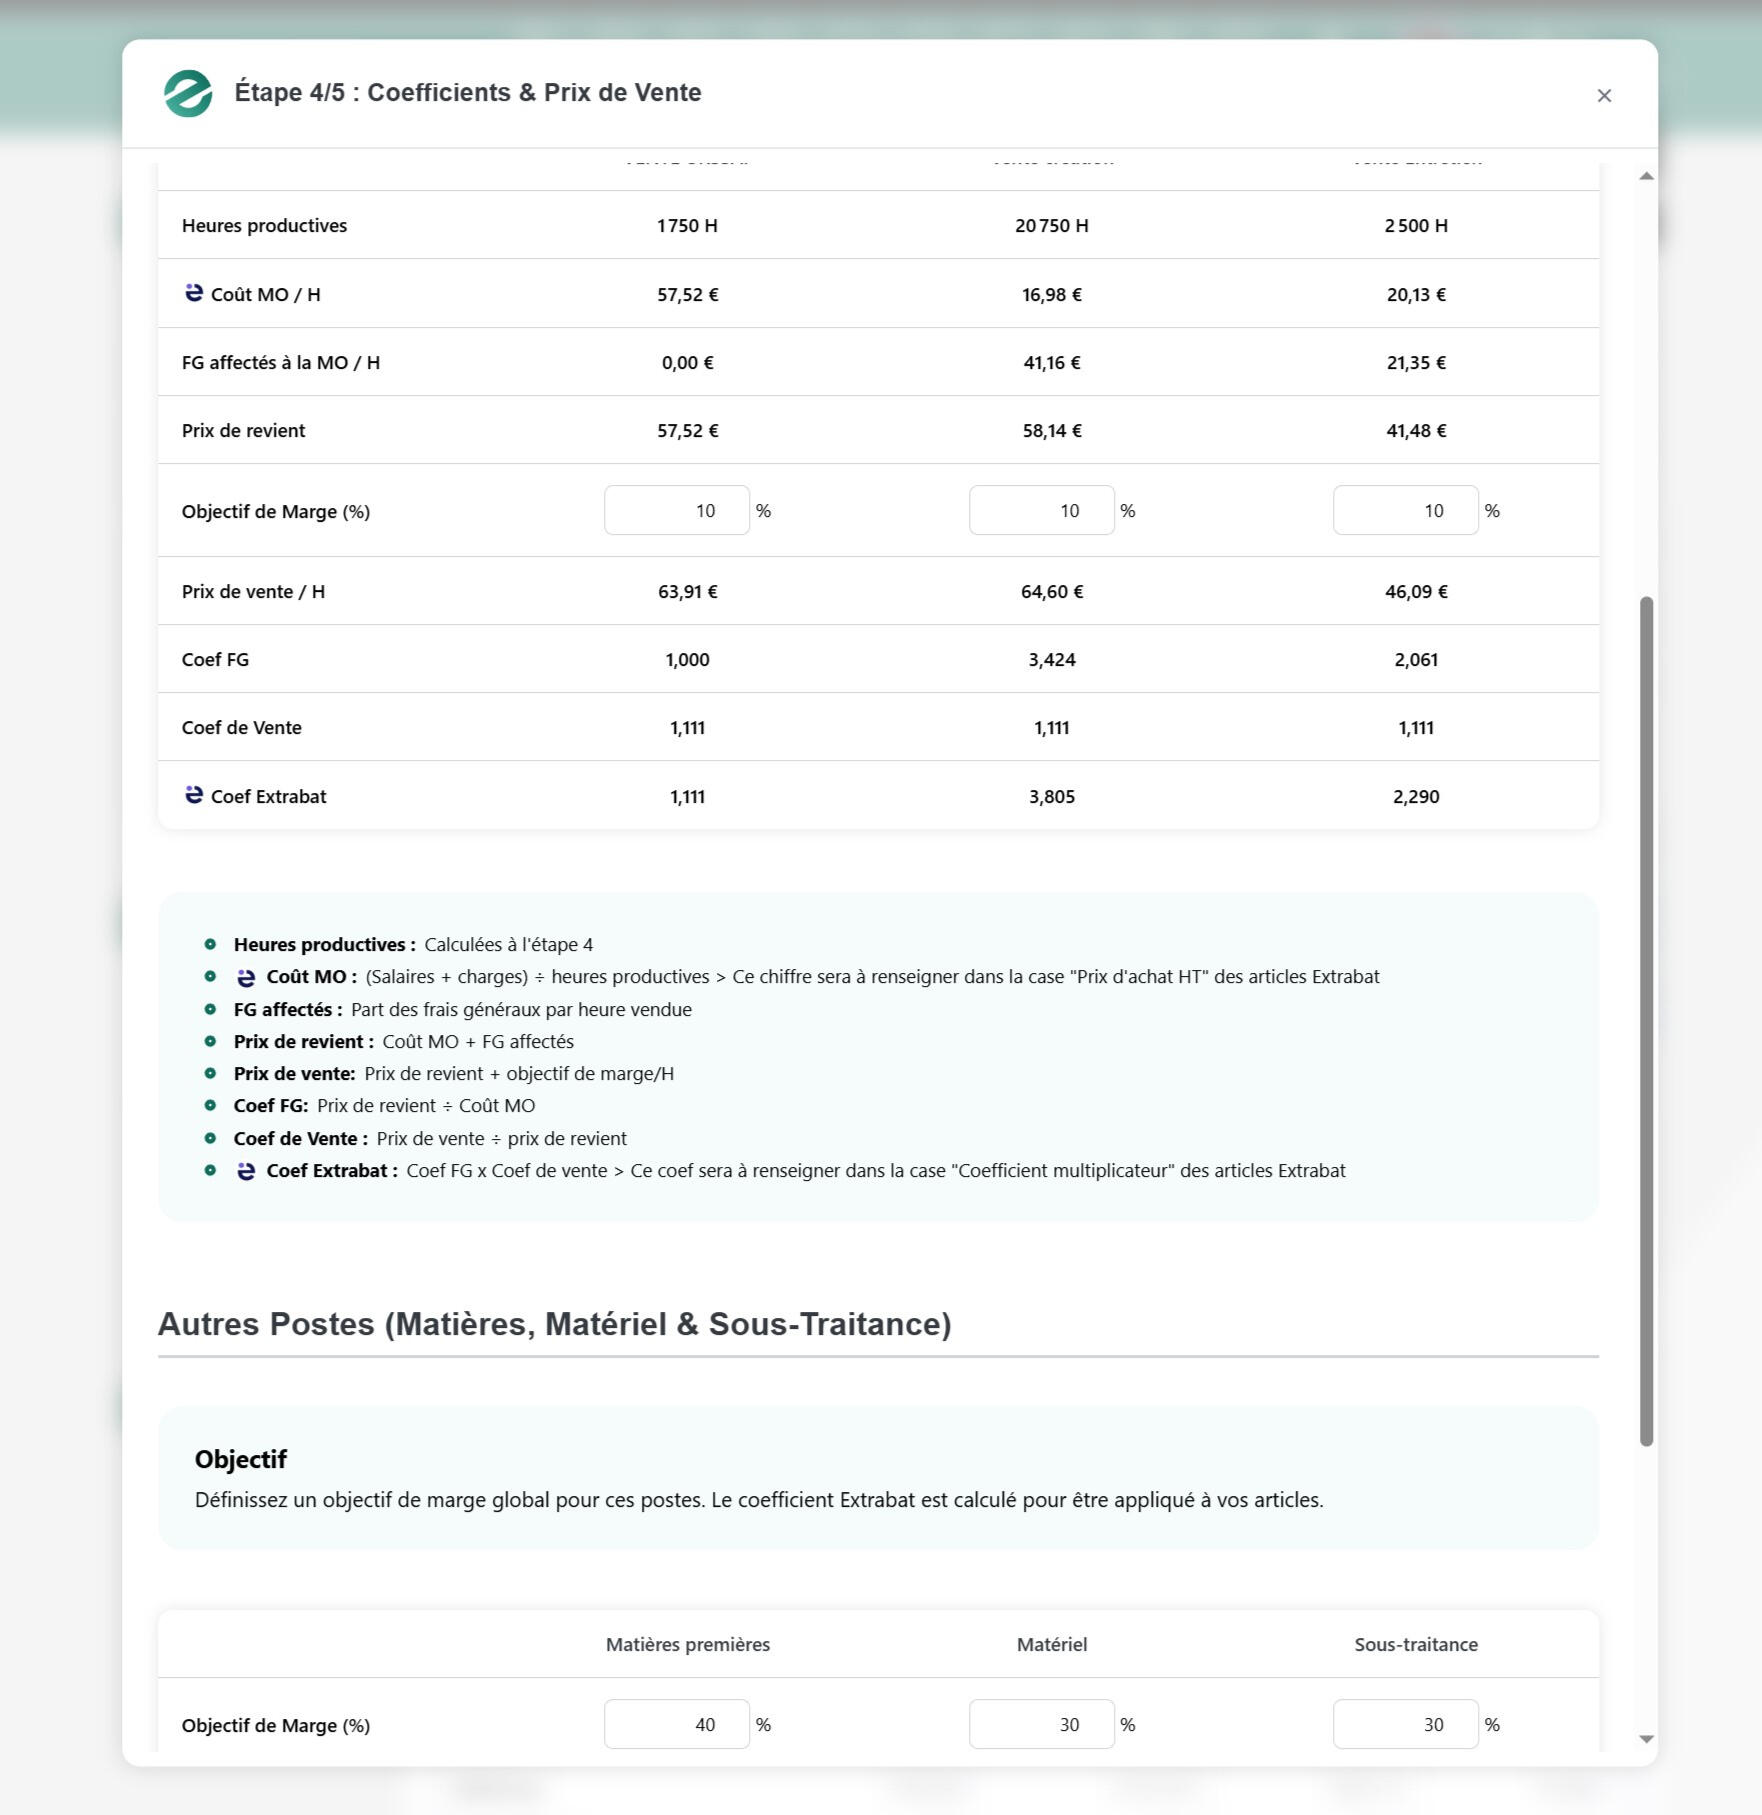Close the Coefficients & Prix de Vente modal
Image resolution: width=1762 pixels, height=1815 pixels.
tap(1604, 95)
